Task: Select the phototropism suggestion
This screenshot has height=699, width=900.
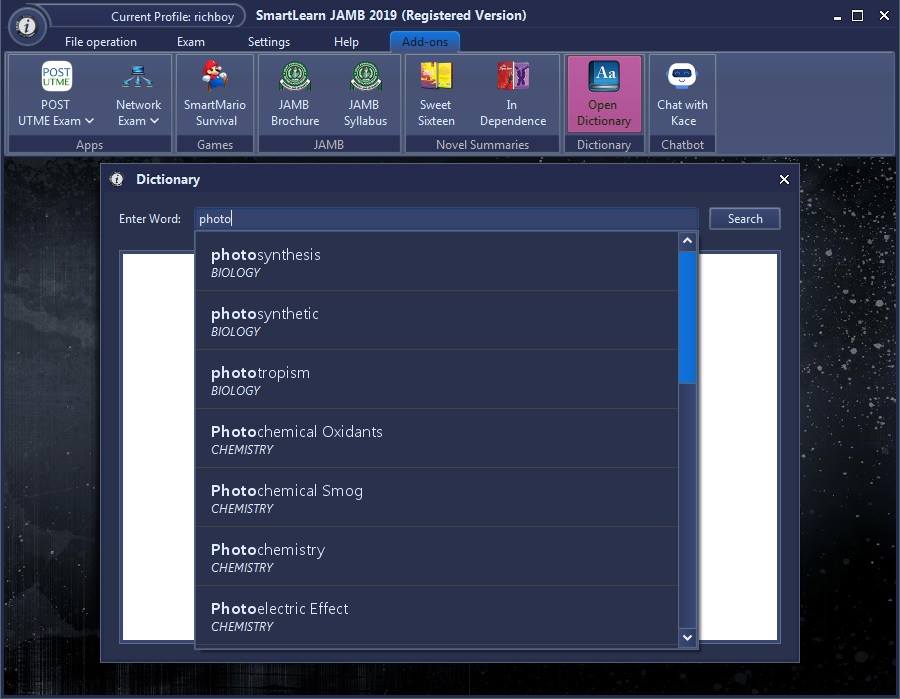Action: (x=436, y=380)
